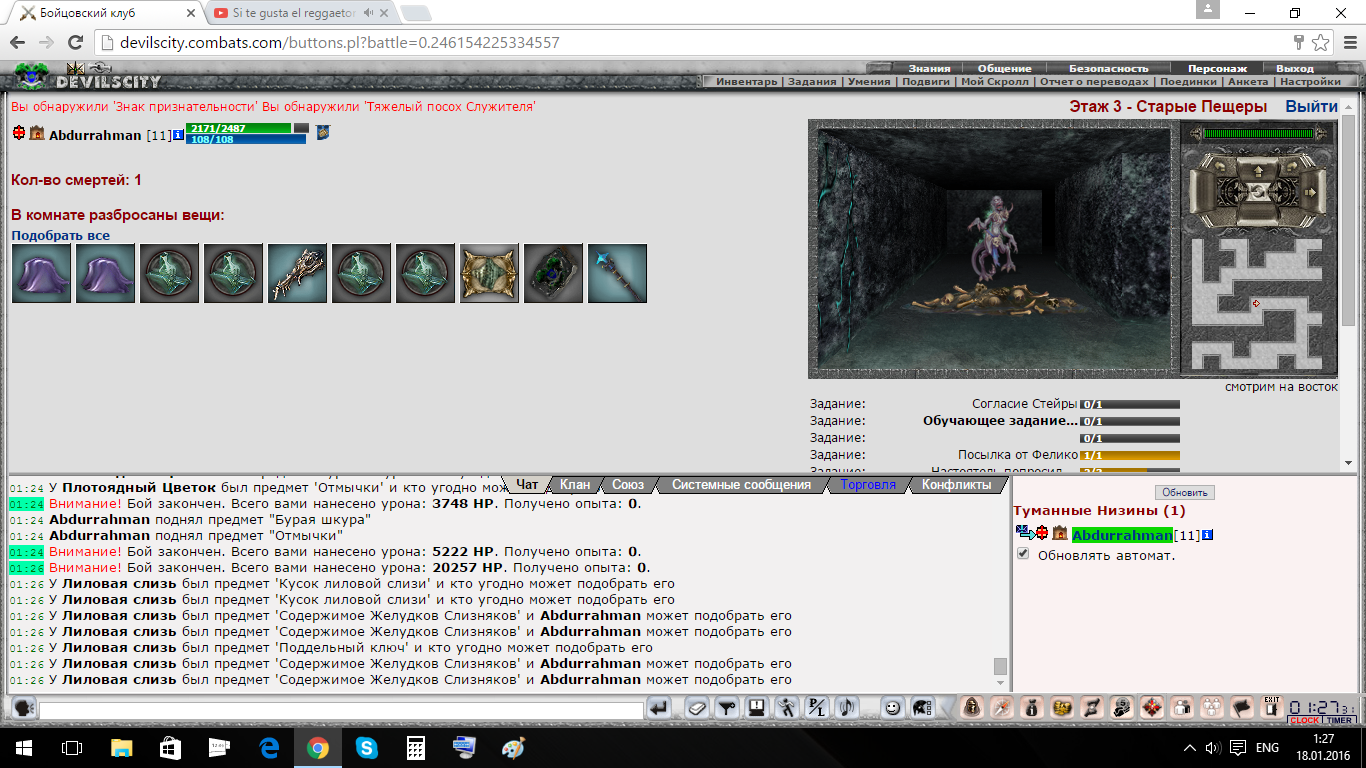The image size is (1366, 768).
Task: Pick up the golden ornate frame item
Action: click(490, 273)
